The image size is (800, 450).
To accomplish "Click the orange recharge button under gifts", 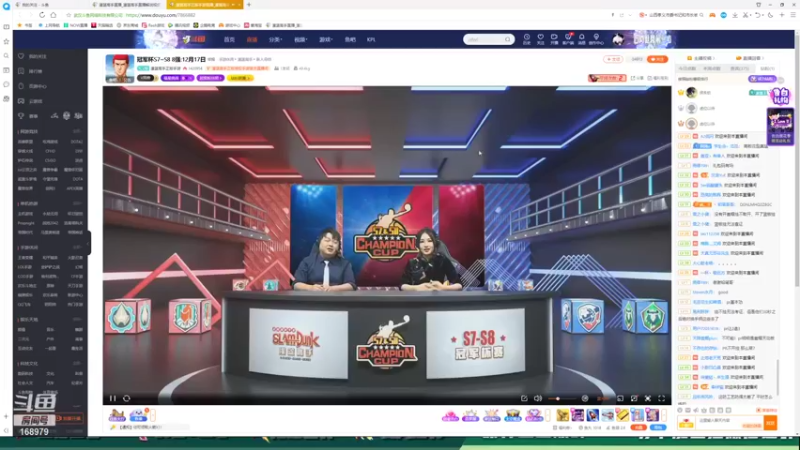I will (638, 428).
